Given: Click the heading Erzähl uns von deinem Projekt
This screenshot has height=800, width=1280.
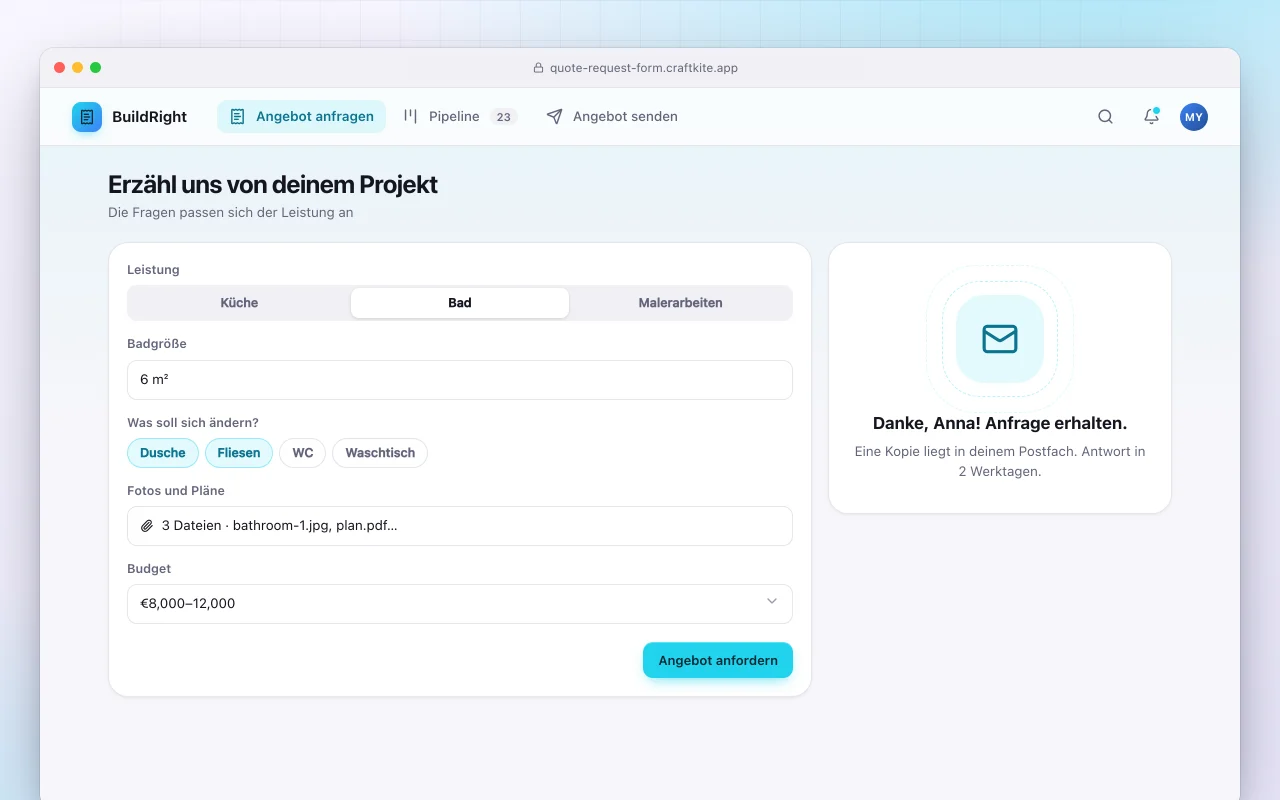Looking at the screenshot, I should tap(273, 185).
